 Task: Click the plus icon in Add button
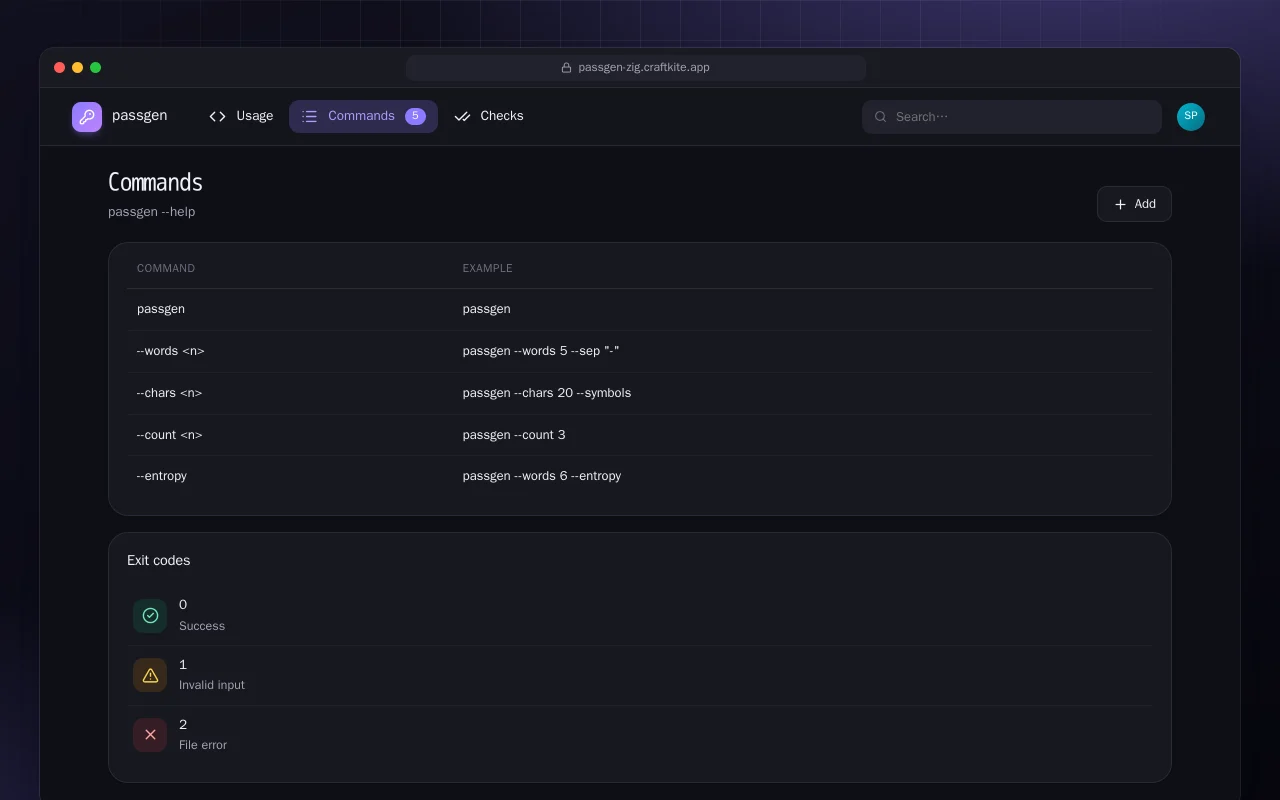coord(1120,204)
